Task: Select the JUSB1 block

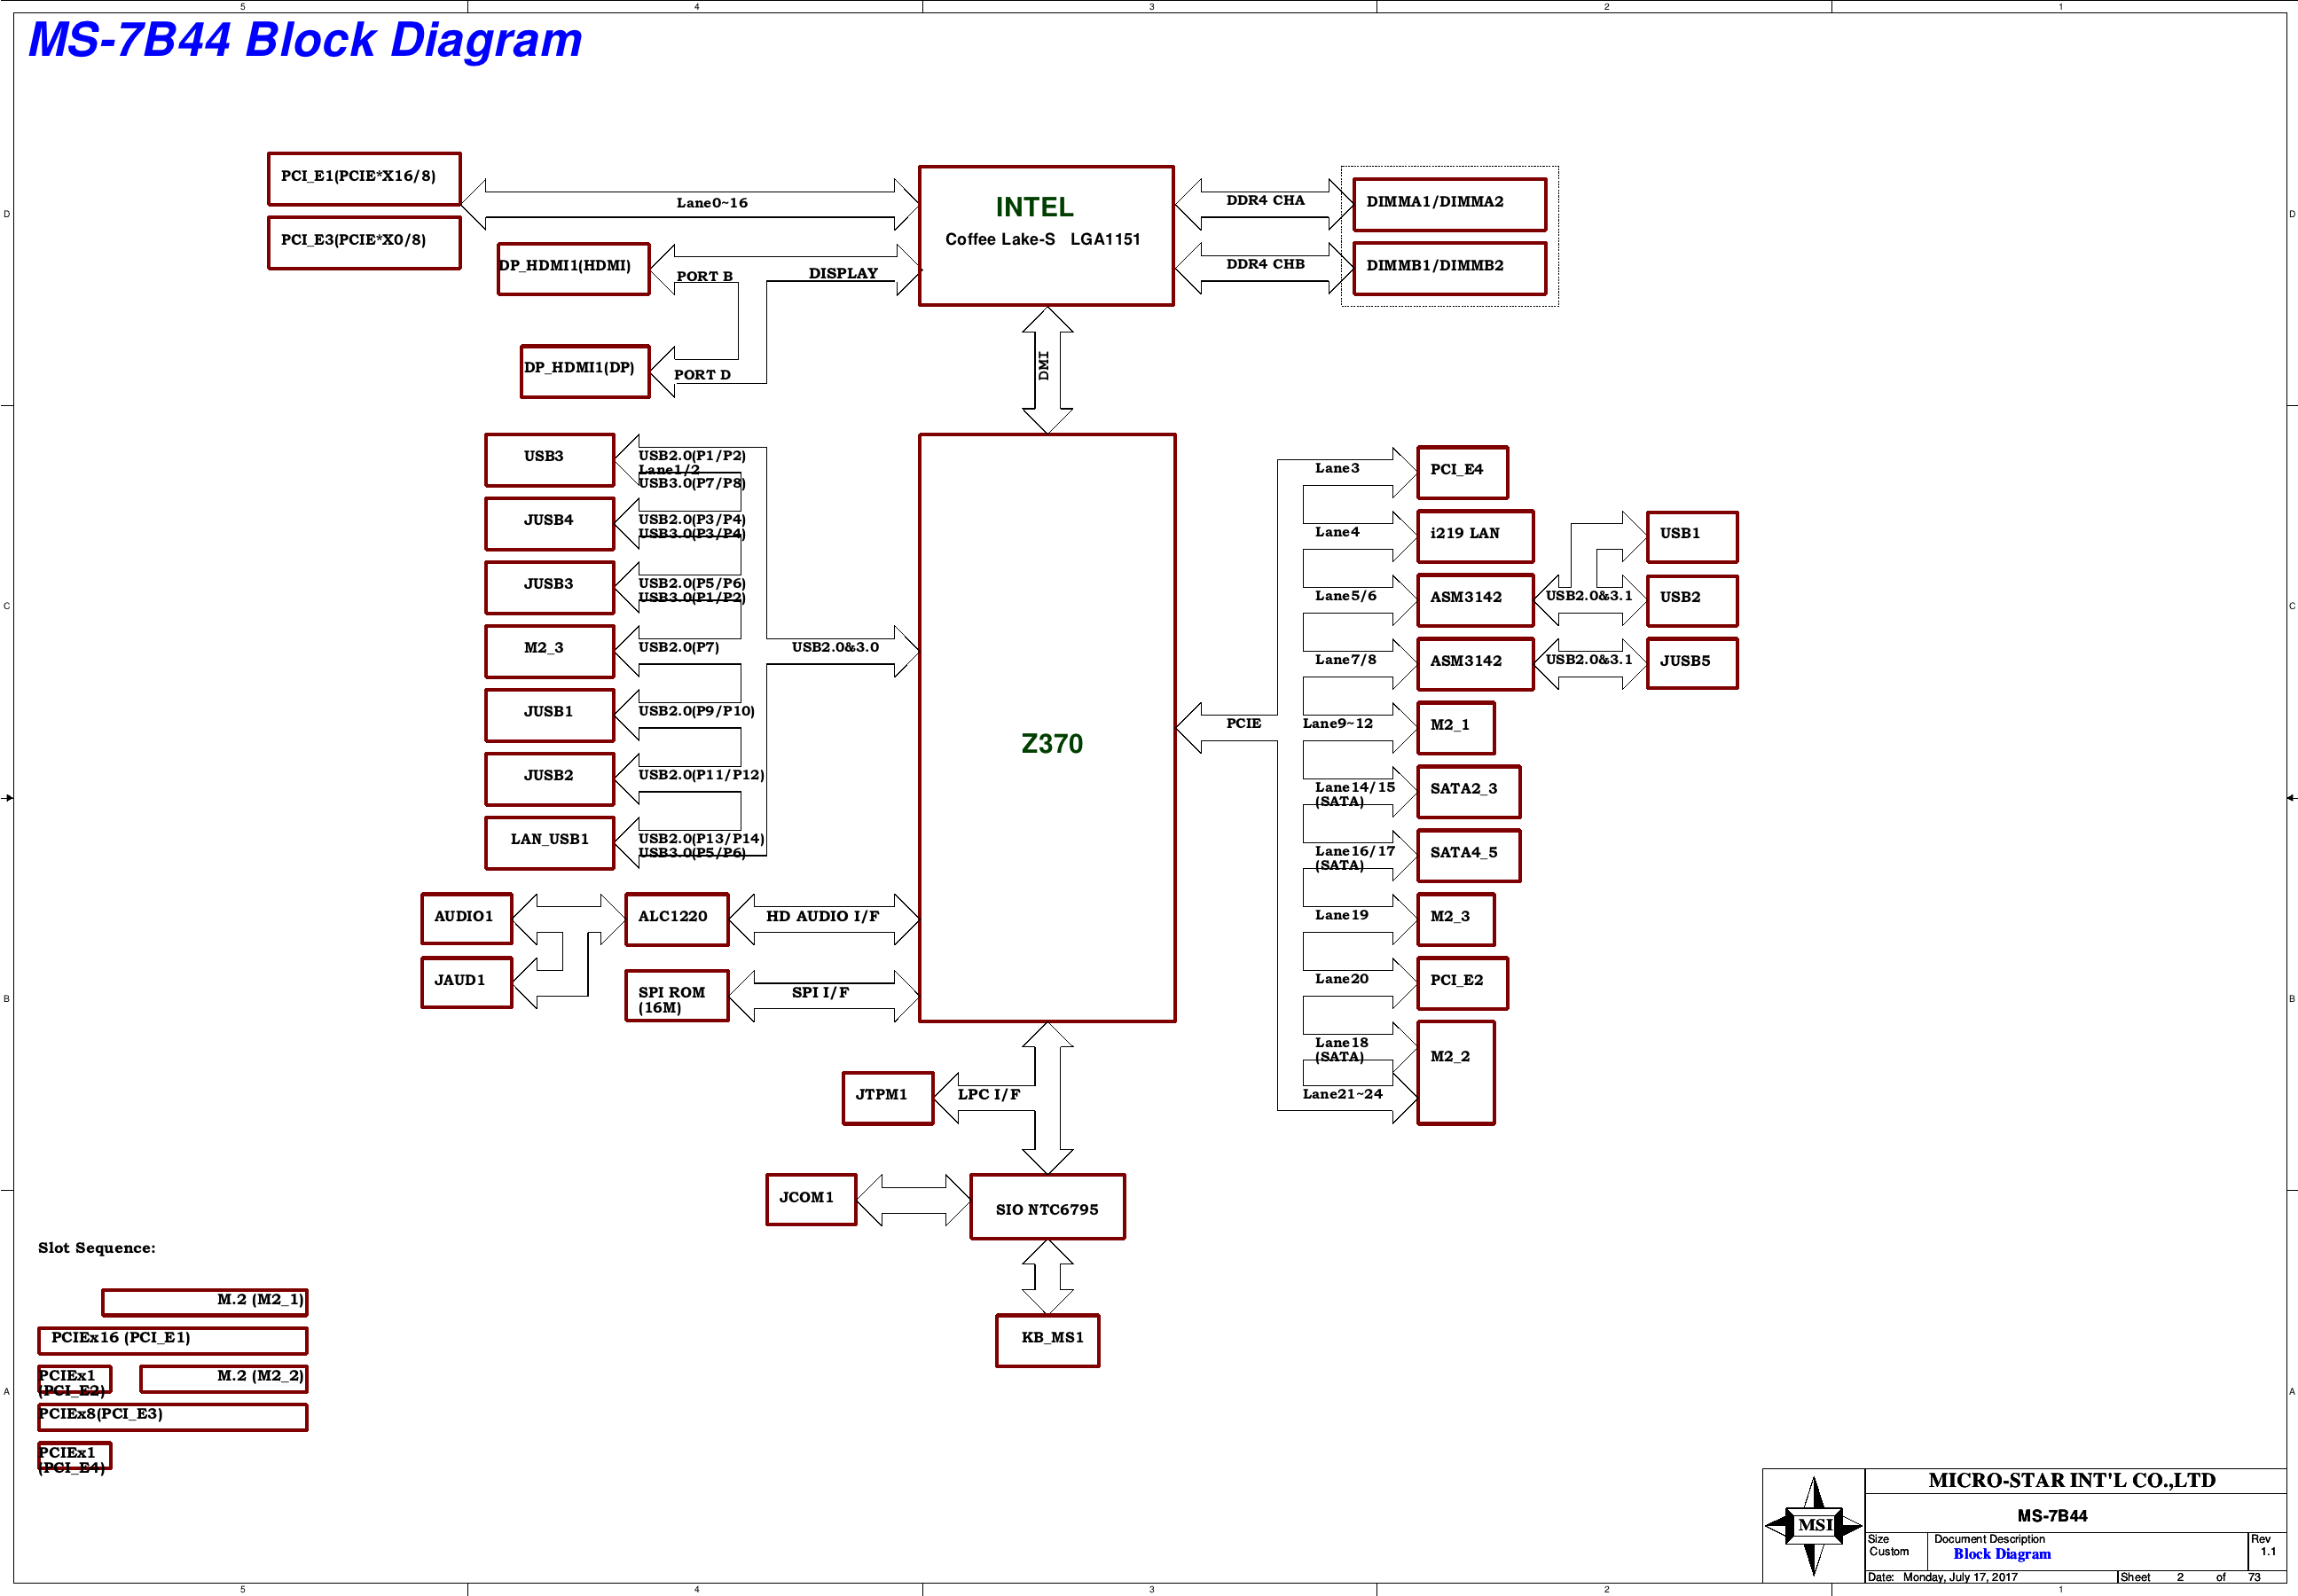Action: coord(549,716)
